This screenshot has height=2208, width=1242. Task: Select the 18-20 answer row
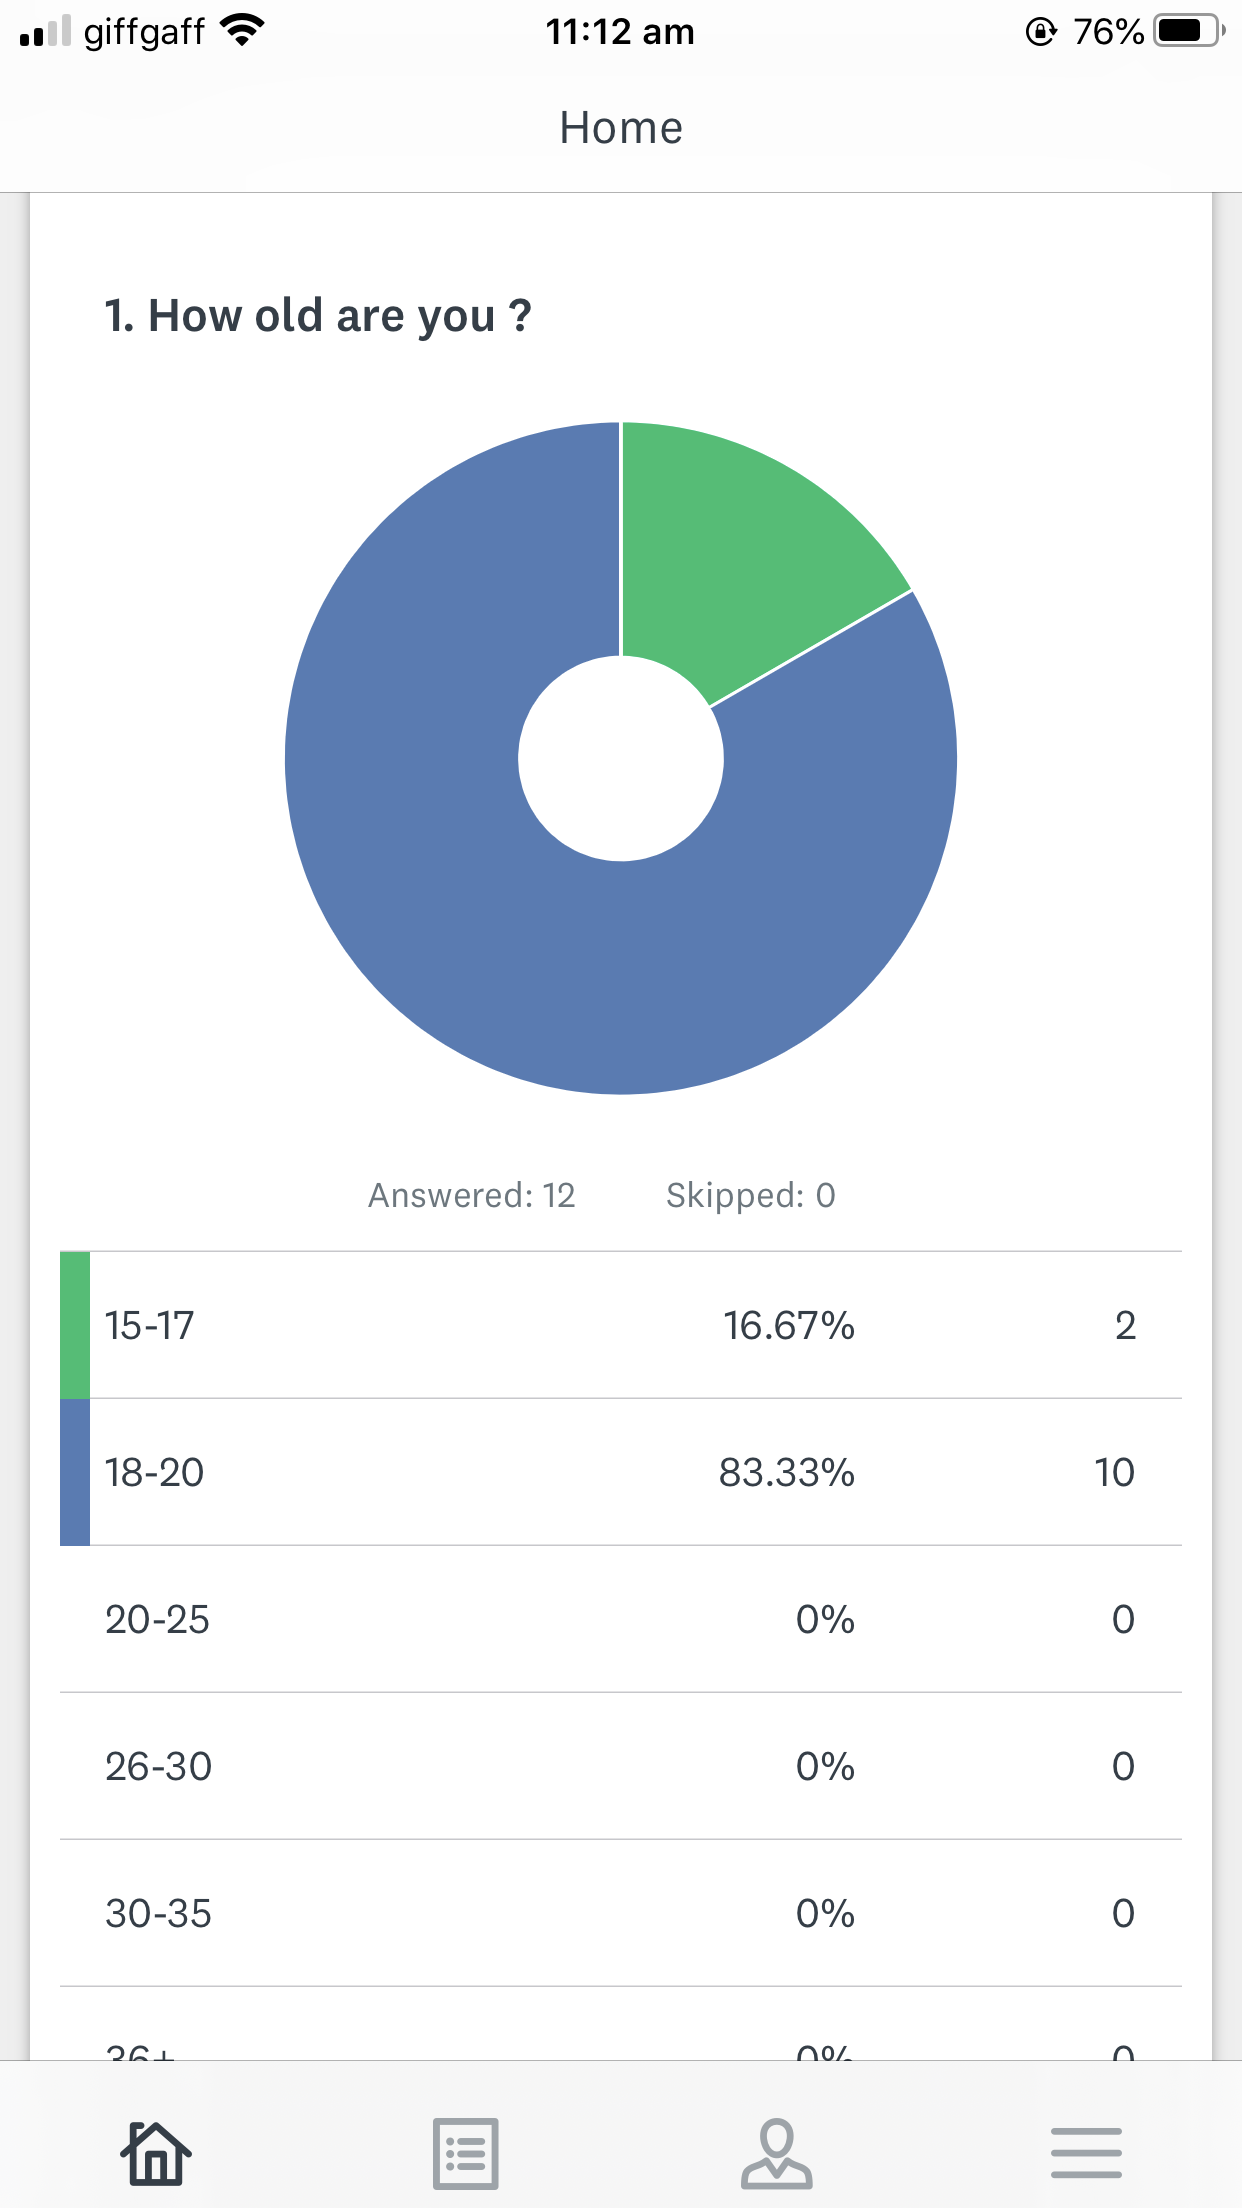620,1472
